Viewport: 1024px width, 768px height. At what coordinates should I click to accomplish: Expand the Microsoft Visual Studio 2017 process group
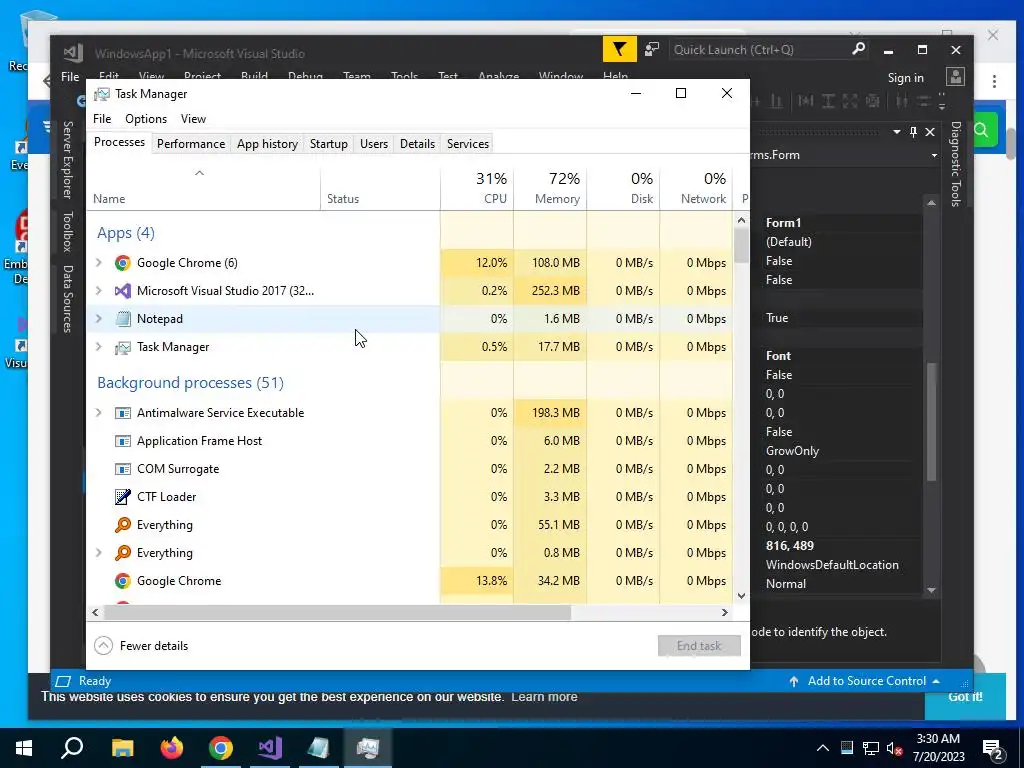click(99, 291)
